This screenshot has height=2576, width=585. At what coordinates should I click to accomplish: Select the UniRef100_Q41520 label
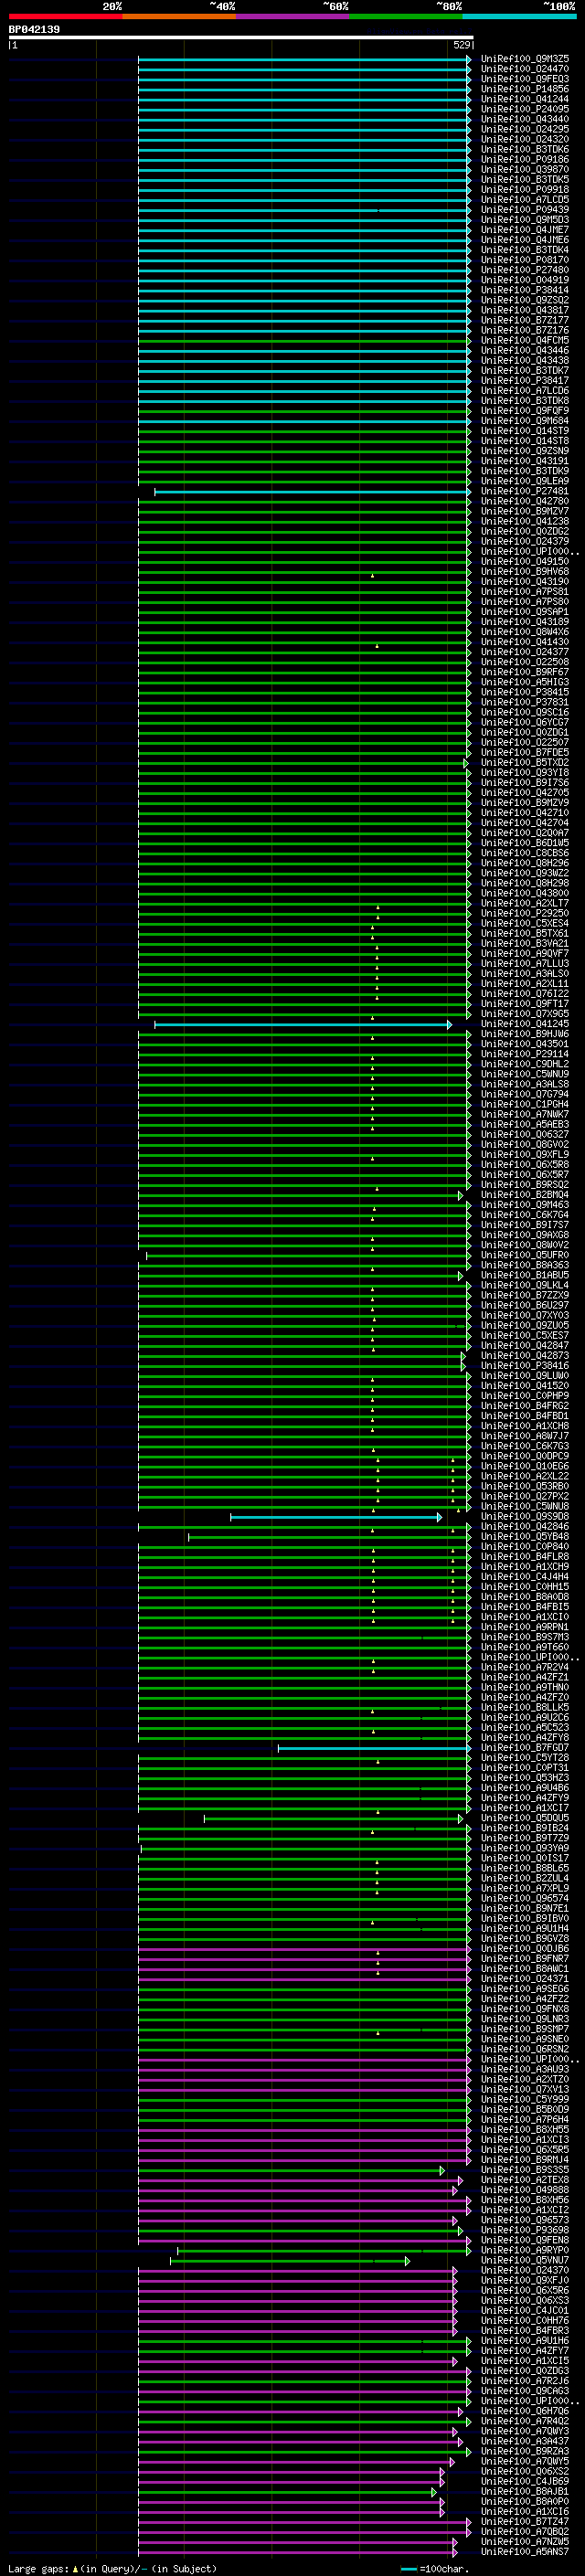525,1386
